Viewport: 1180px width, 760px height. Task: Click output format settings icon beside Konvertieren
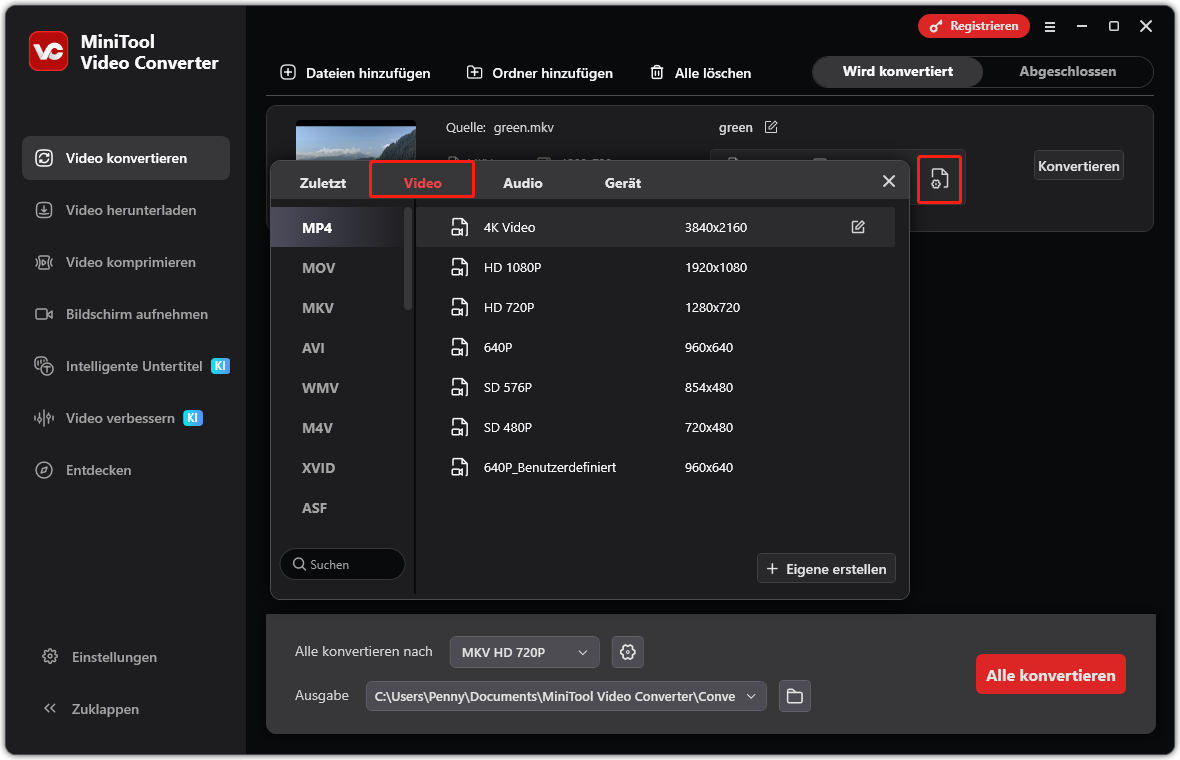(x=939, y=179)
